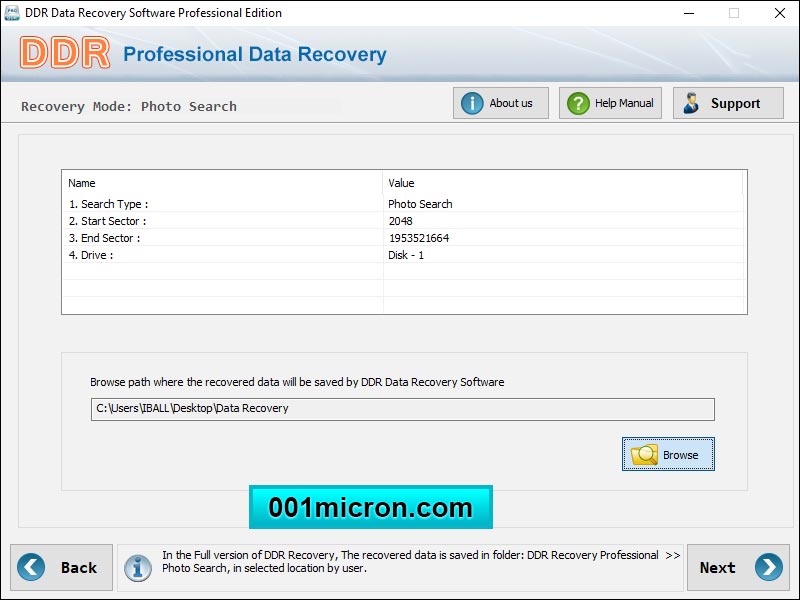This screenshot has width=800, height=600.
Task: Click the value 1953521664
Action: coord(419,238)
